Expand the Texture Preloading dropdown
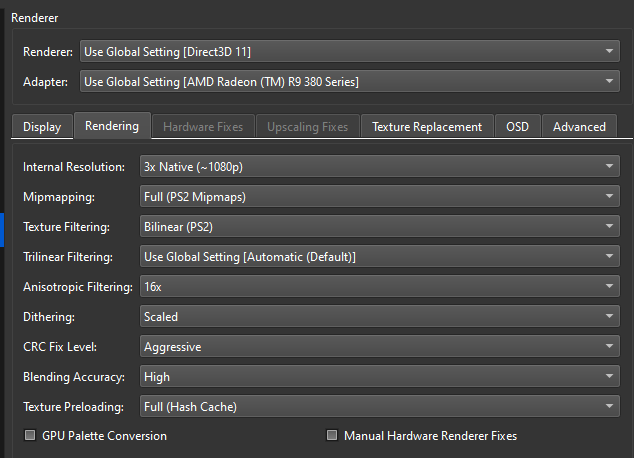 point(379,407)
